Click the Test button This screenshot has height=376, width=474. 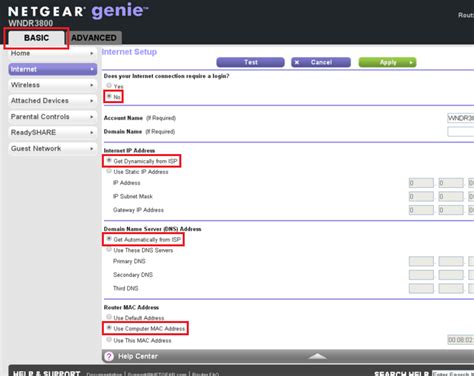tap(250, 62)
